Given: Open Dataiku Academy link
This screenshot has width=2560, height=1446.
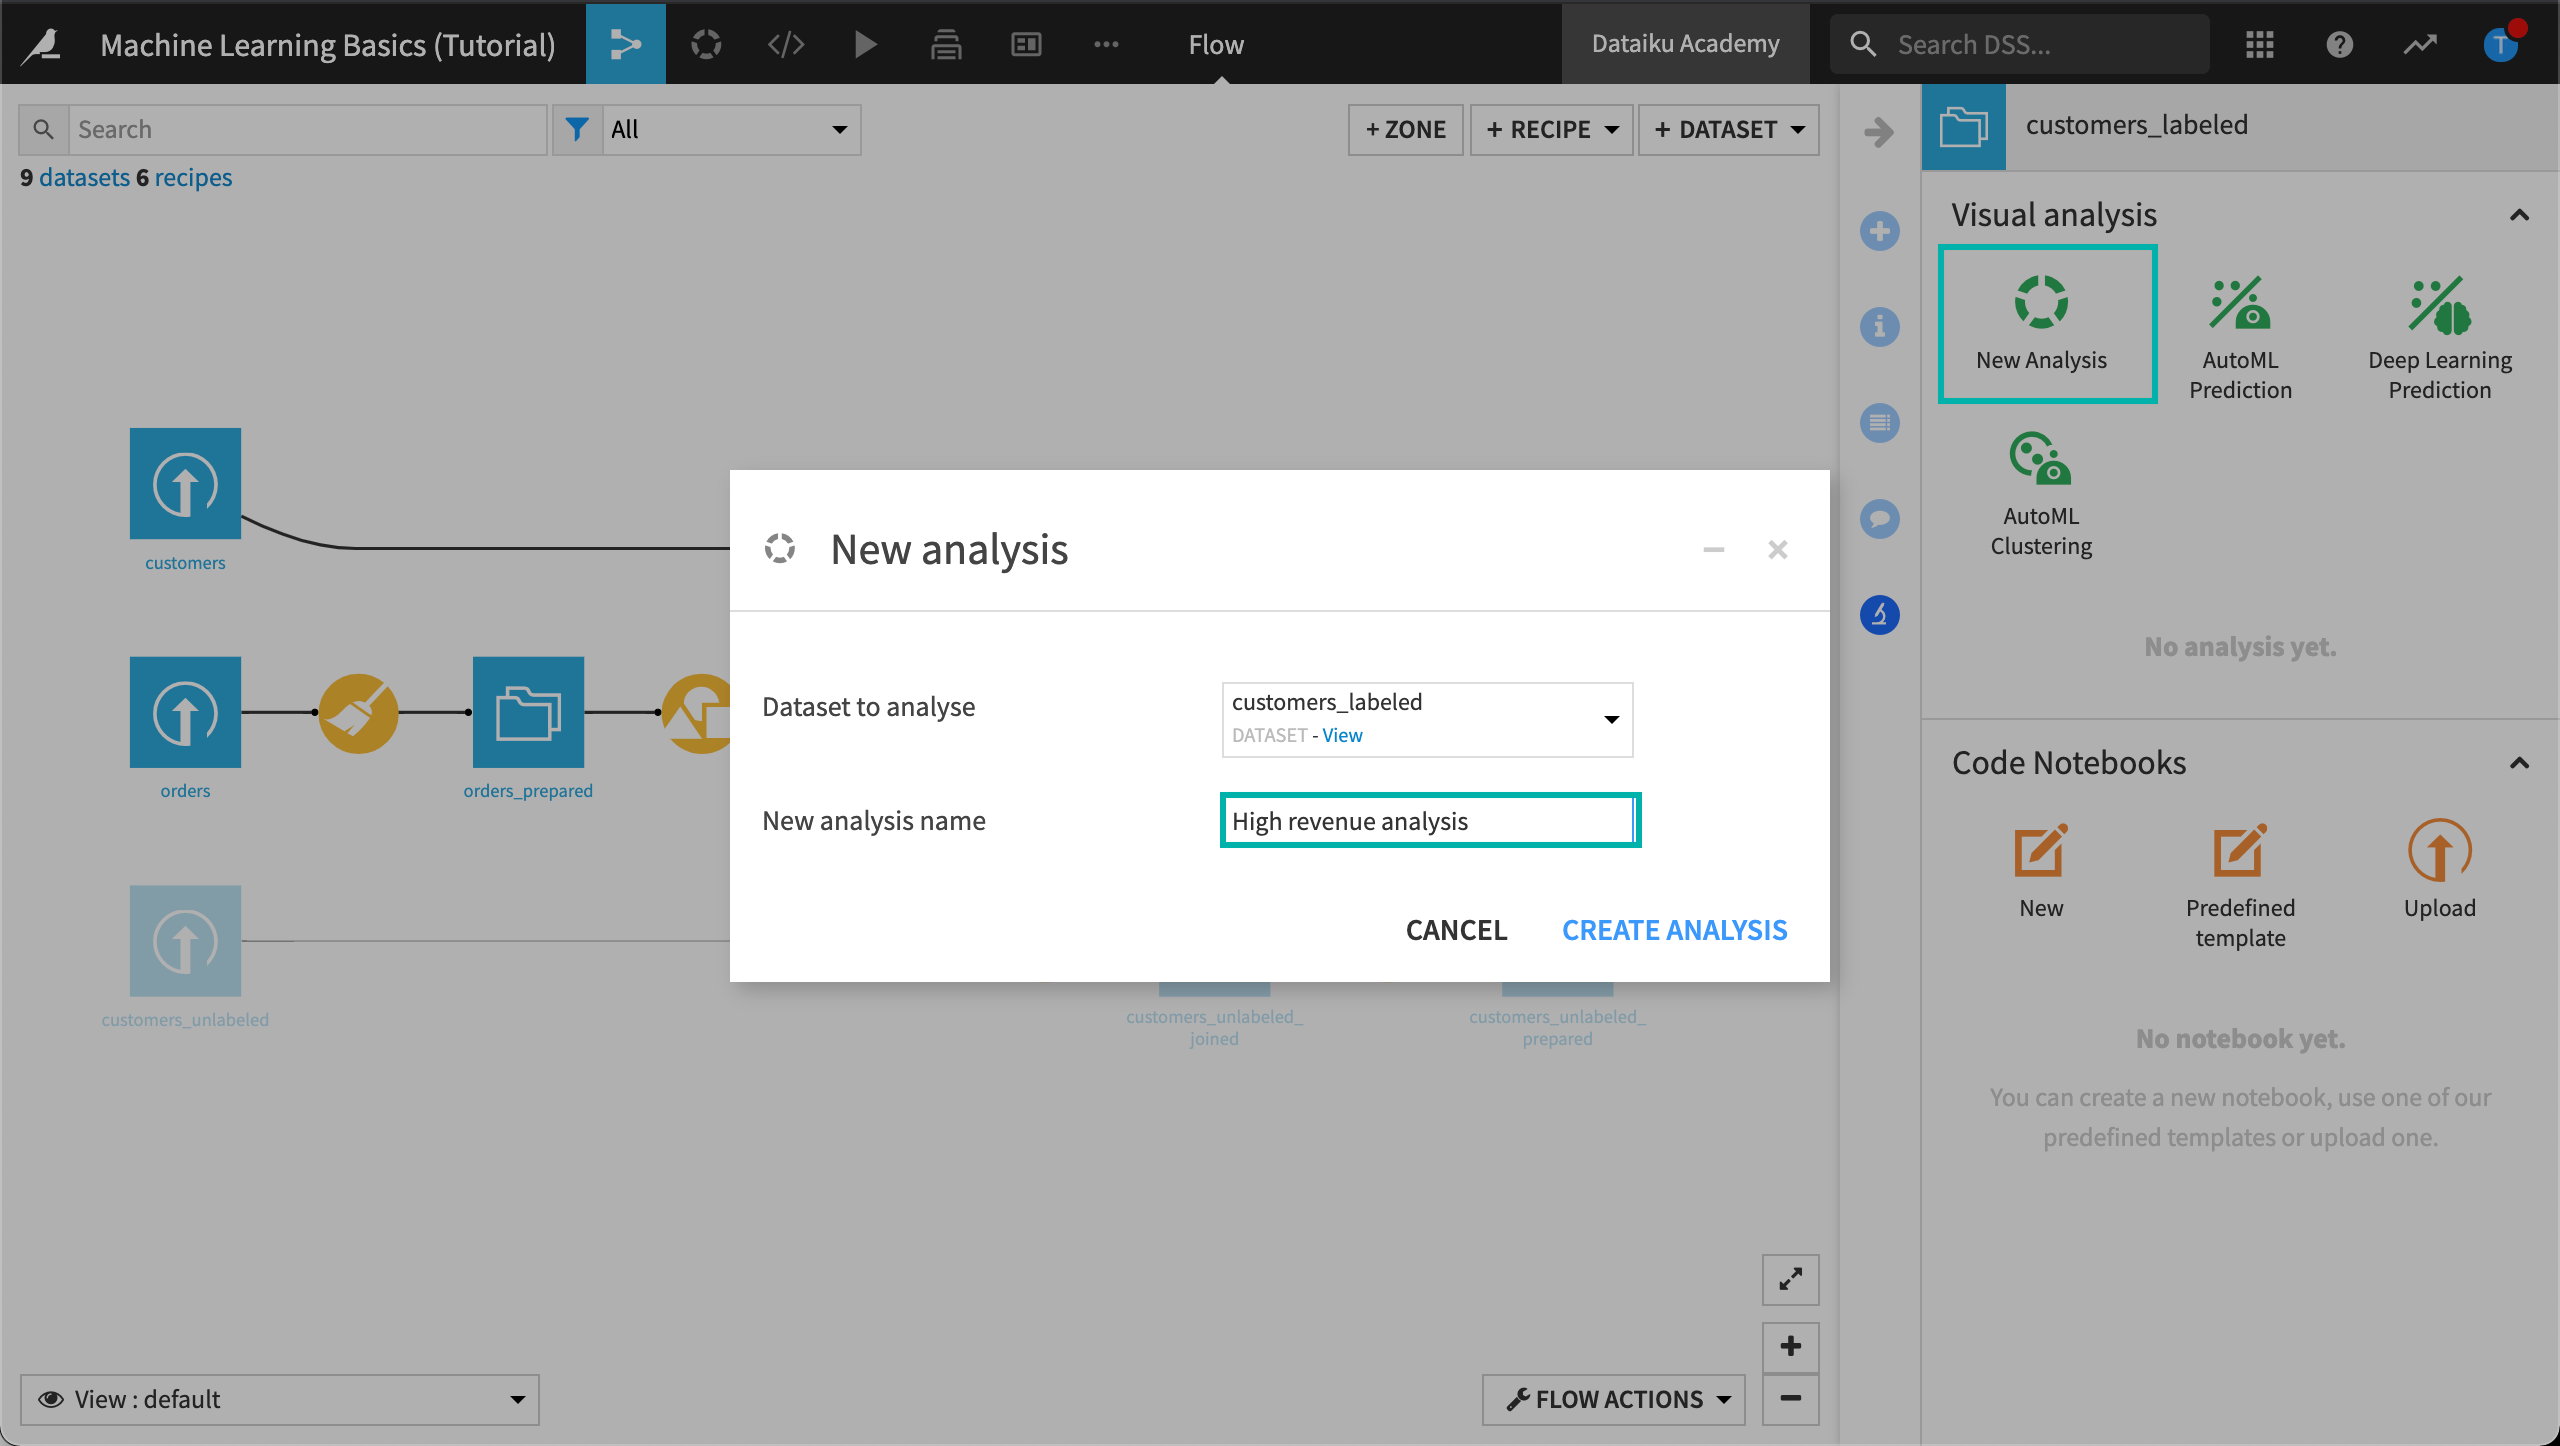Looking at the screenshot, I should (x=1686, y=44).
